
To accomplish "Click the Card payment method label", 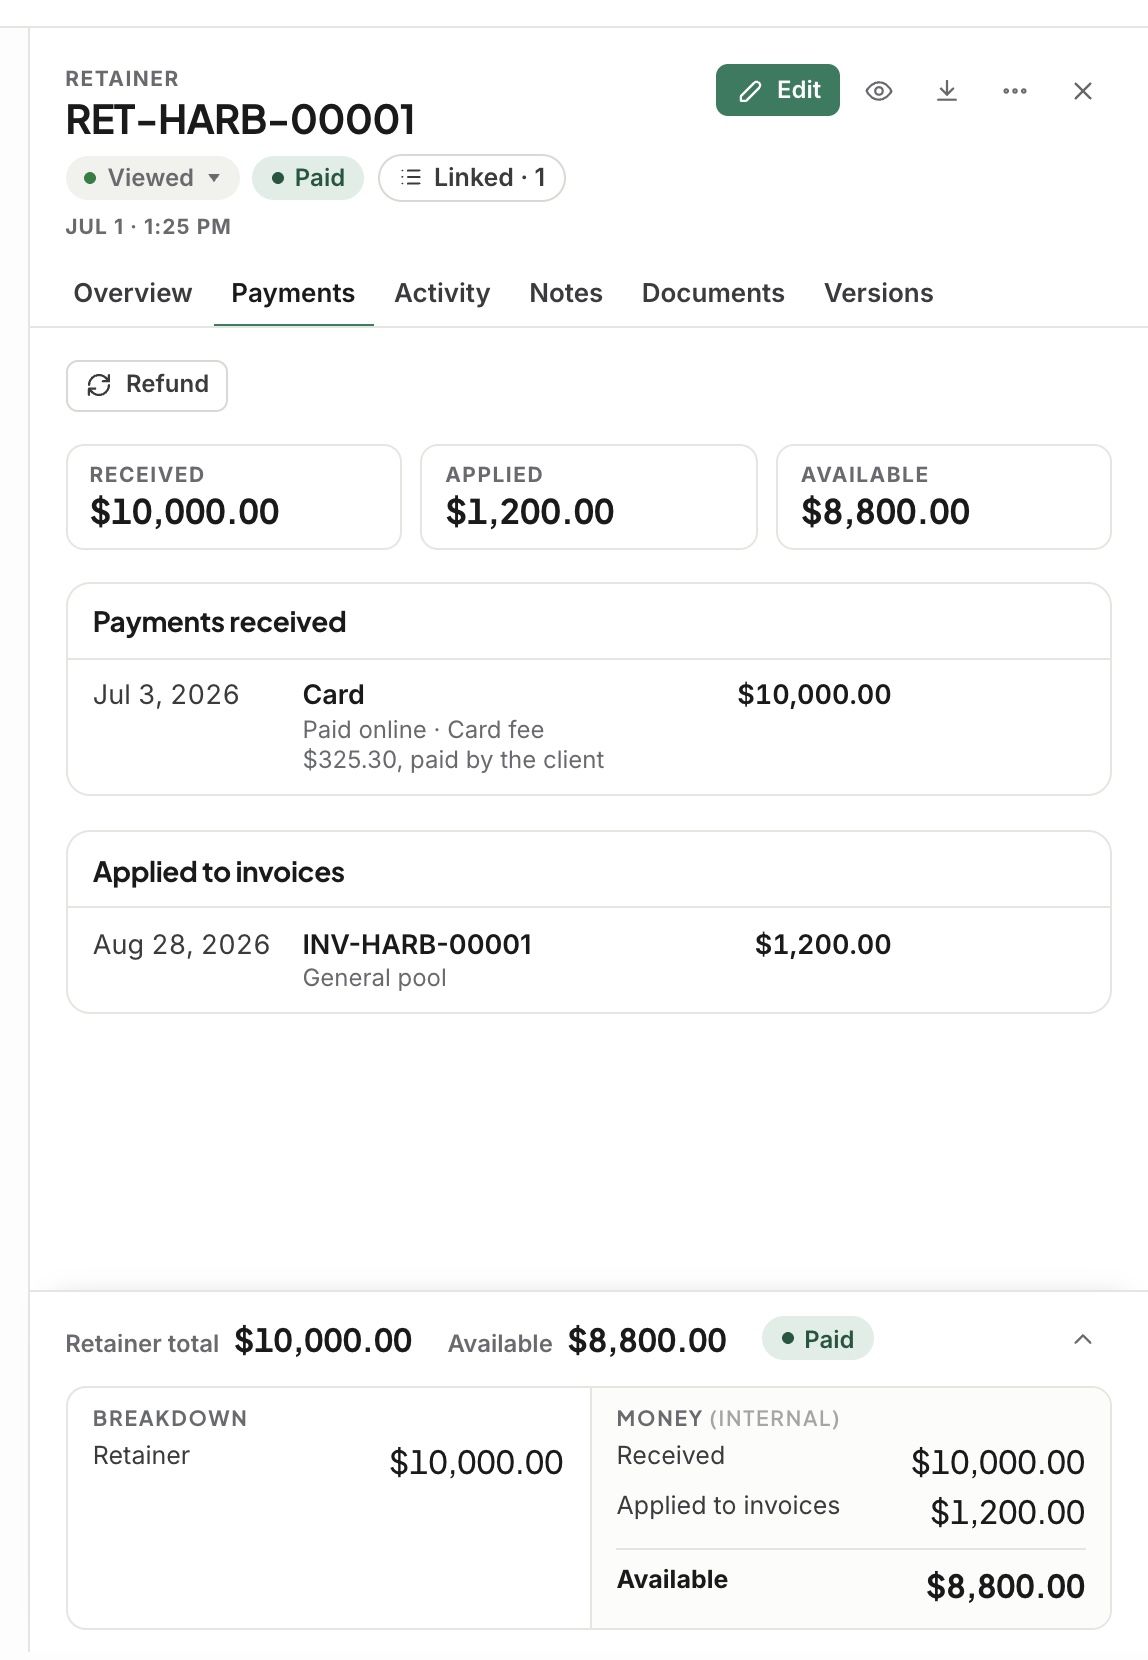I will point(334,695).
